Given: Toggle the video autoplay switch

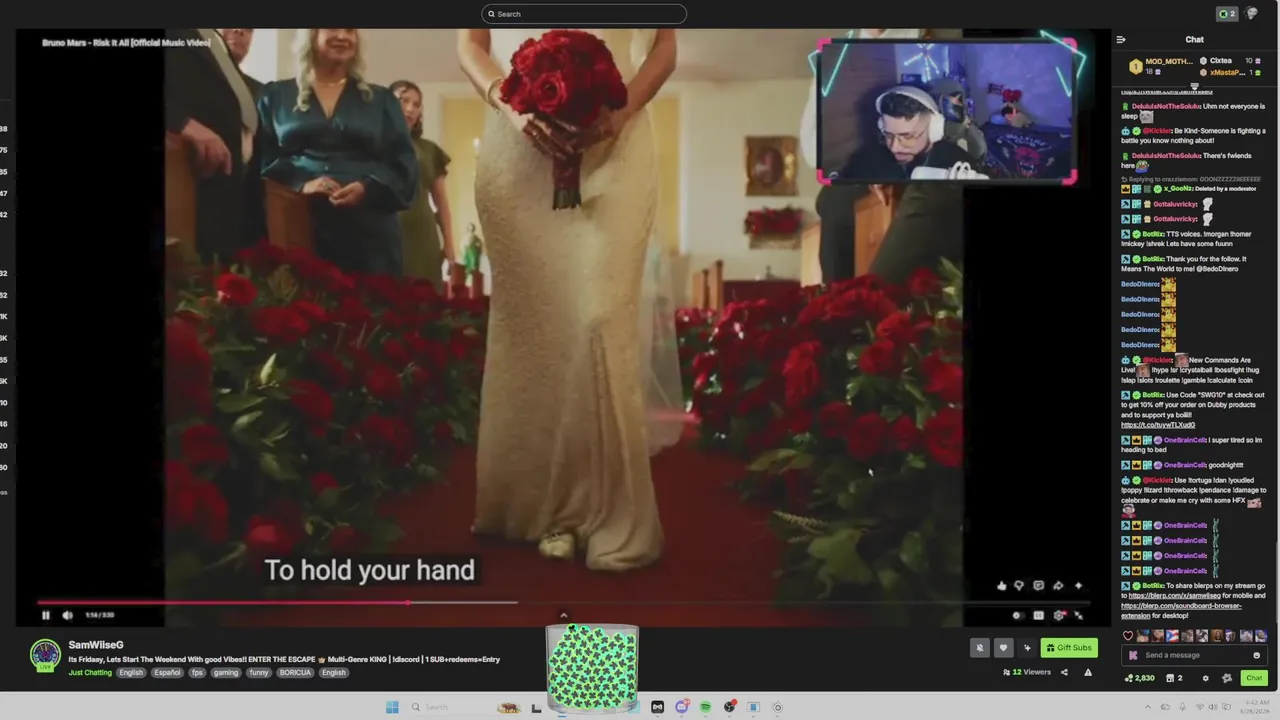Looking at the screenshot, I should [1017, 615].
